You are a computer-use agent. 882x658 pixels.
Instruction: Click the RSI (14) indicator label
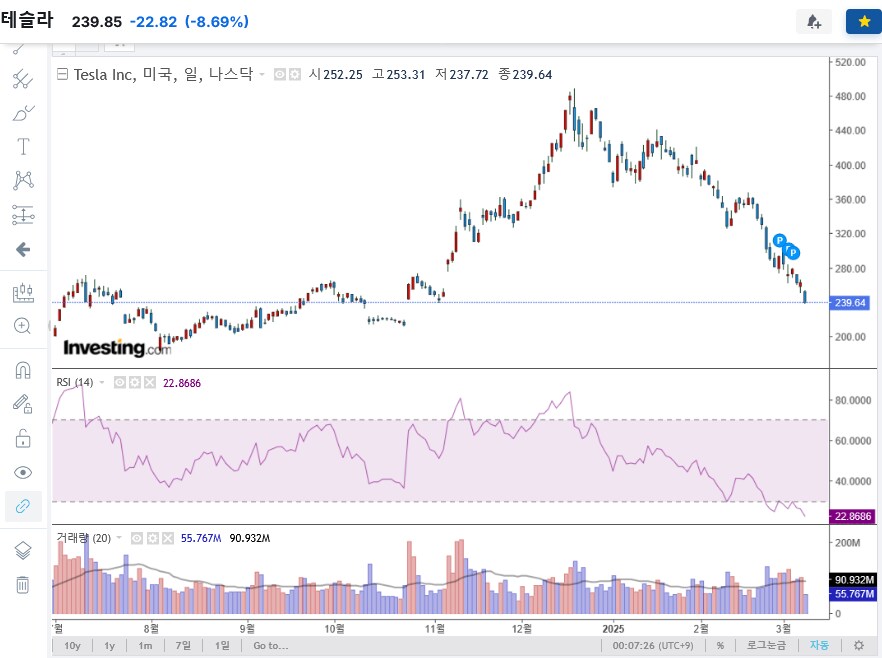pos(75,382)
